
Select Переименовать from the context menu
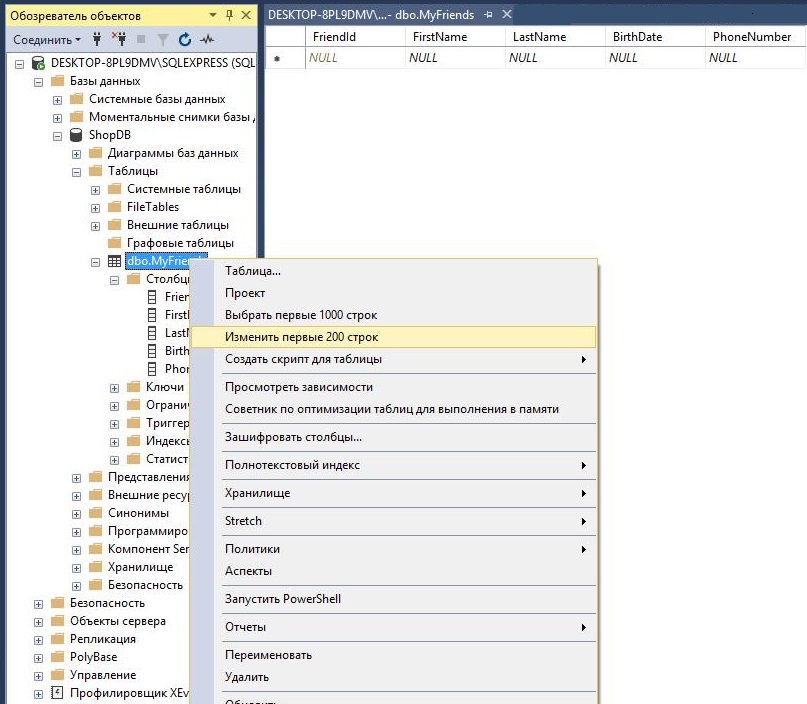[268, 655]
